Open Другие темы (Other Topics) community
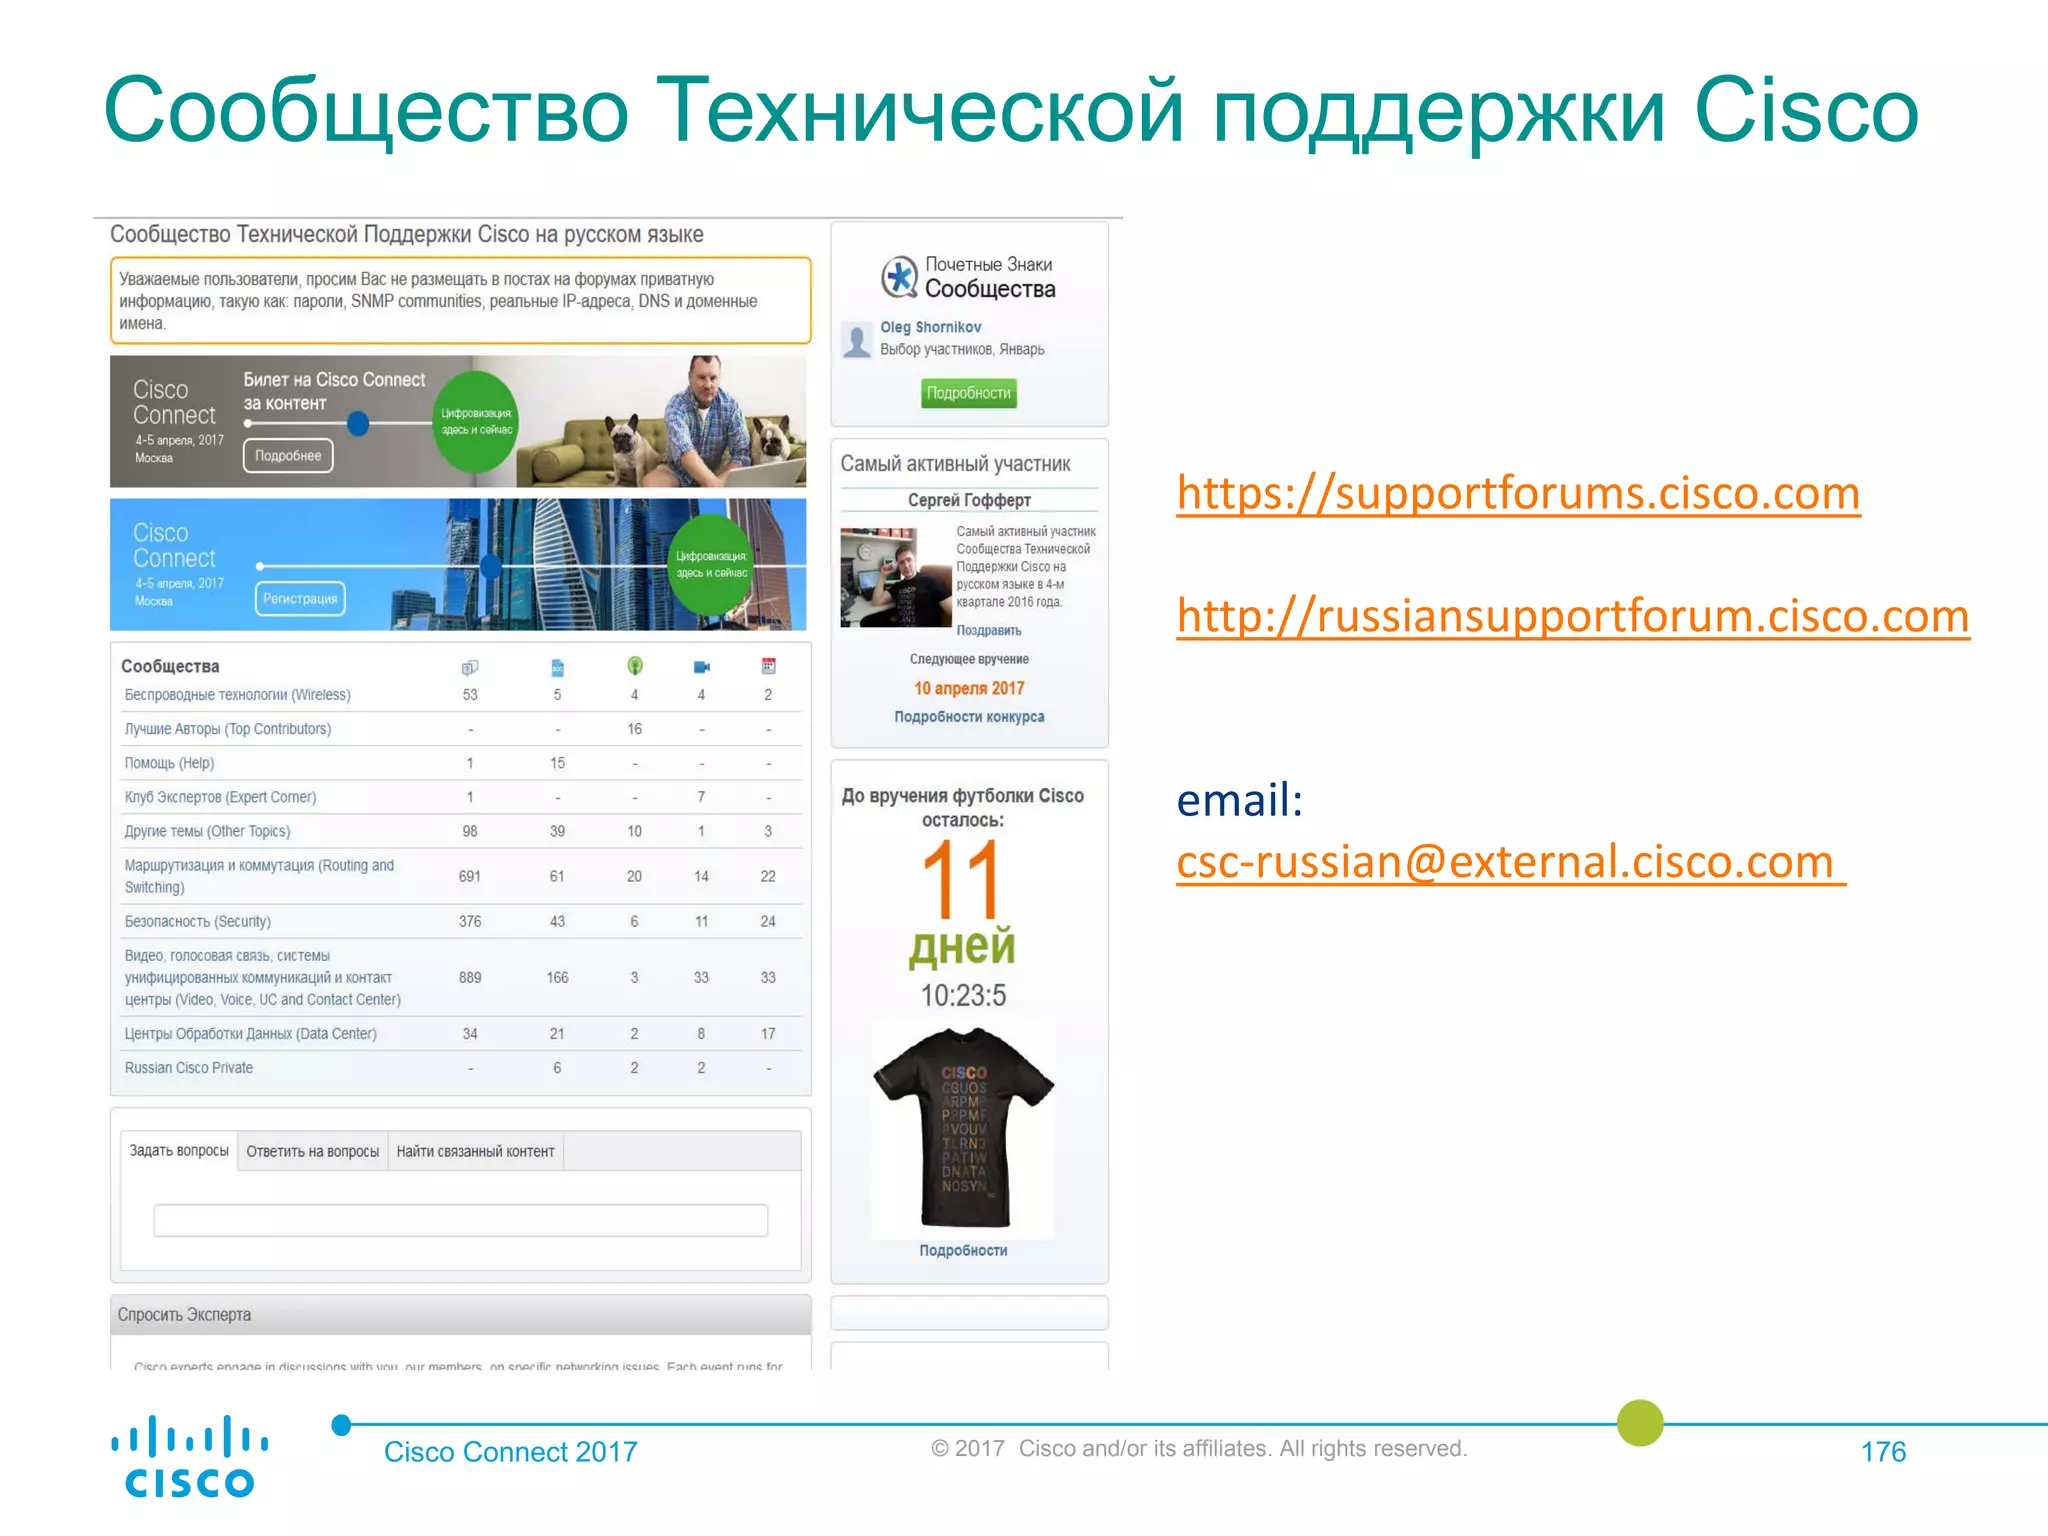This screenshot has height=1536, width=2048. 207,831
